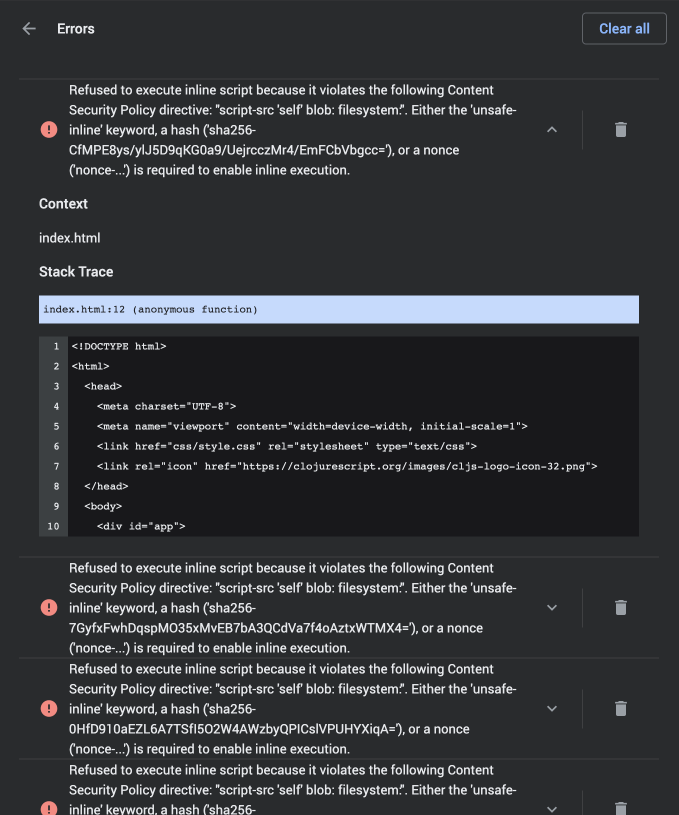Expand the error with hash sha256-7GyfxFwh
The width and height of the screenshot is (679, 815).
pyautogui.click(x=551, y=608)
